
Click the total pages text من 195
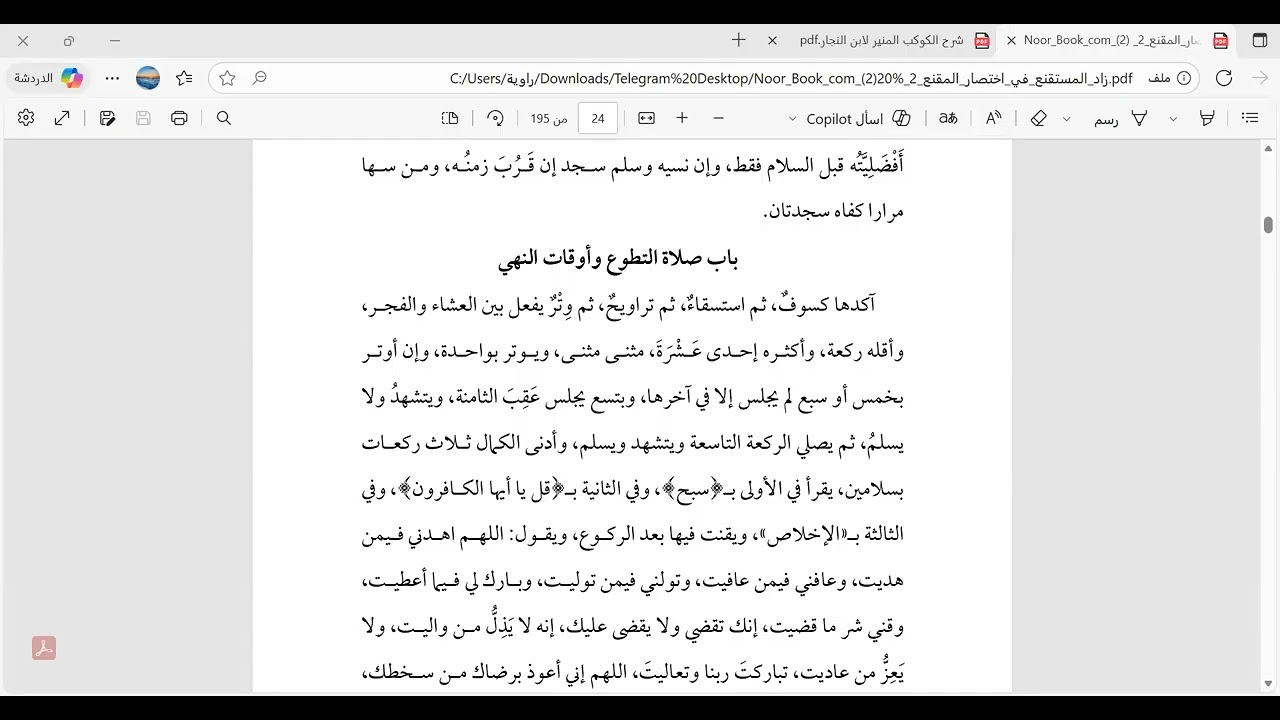pos(549,118)
